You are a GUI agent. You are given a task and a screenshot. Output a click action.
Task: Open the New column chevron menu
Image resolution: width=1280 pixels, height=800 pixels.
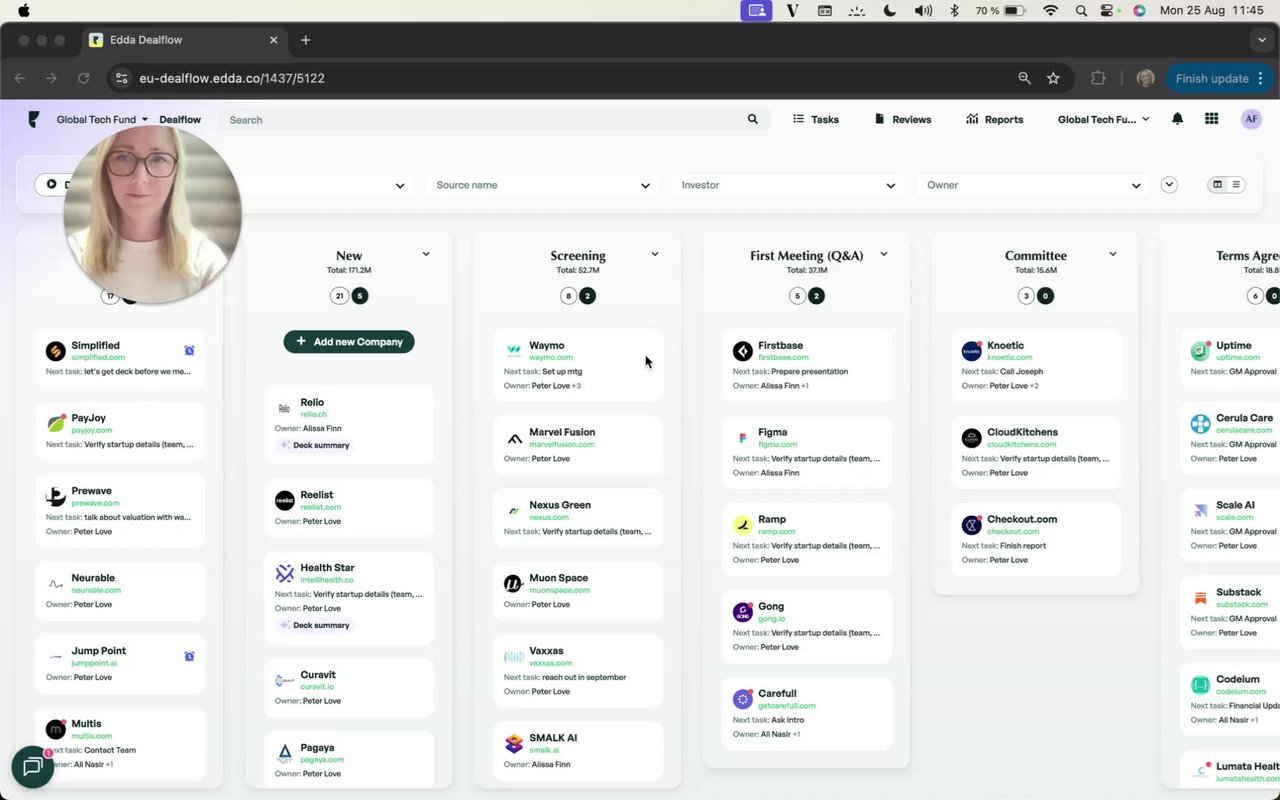coord(426,254)
